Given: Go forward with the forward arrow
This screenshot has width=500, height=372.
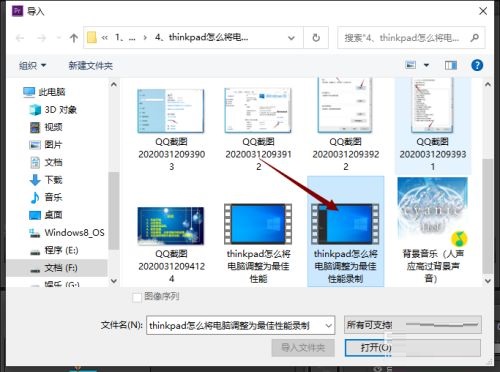Looking at the screenshot, I should pos(41,38).
